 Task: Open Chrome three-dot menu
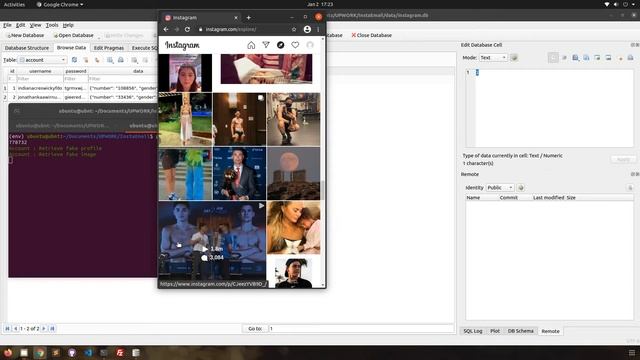318,29
